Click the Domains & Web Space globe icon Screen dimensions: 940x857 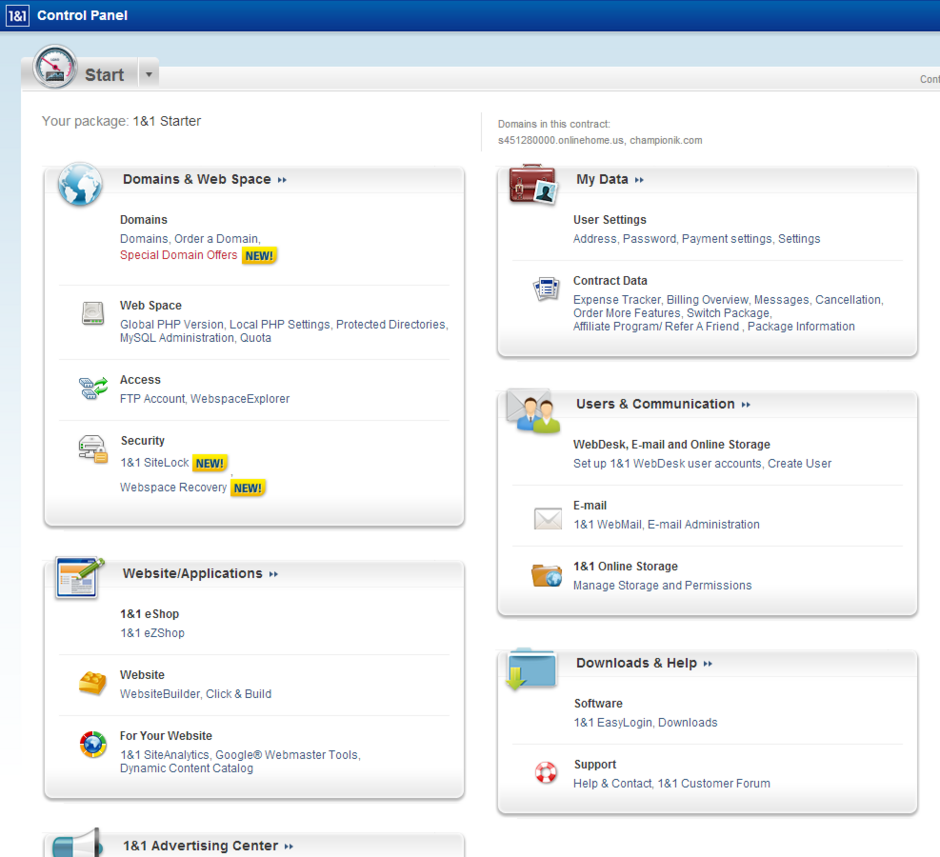80,184
